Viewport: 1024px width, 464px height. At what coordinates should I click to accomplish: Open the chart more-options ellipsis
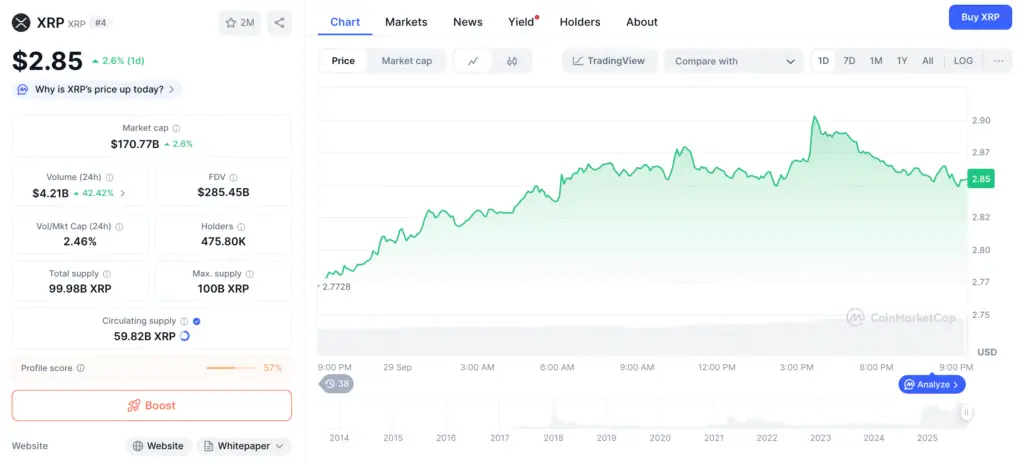[x=999, y=61]
